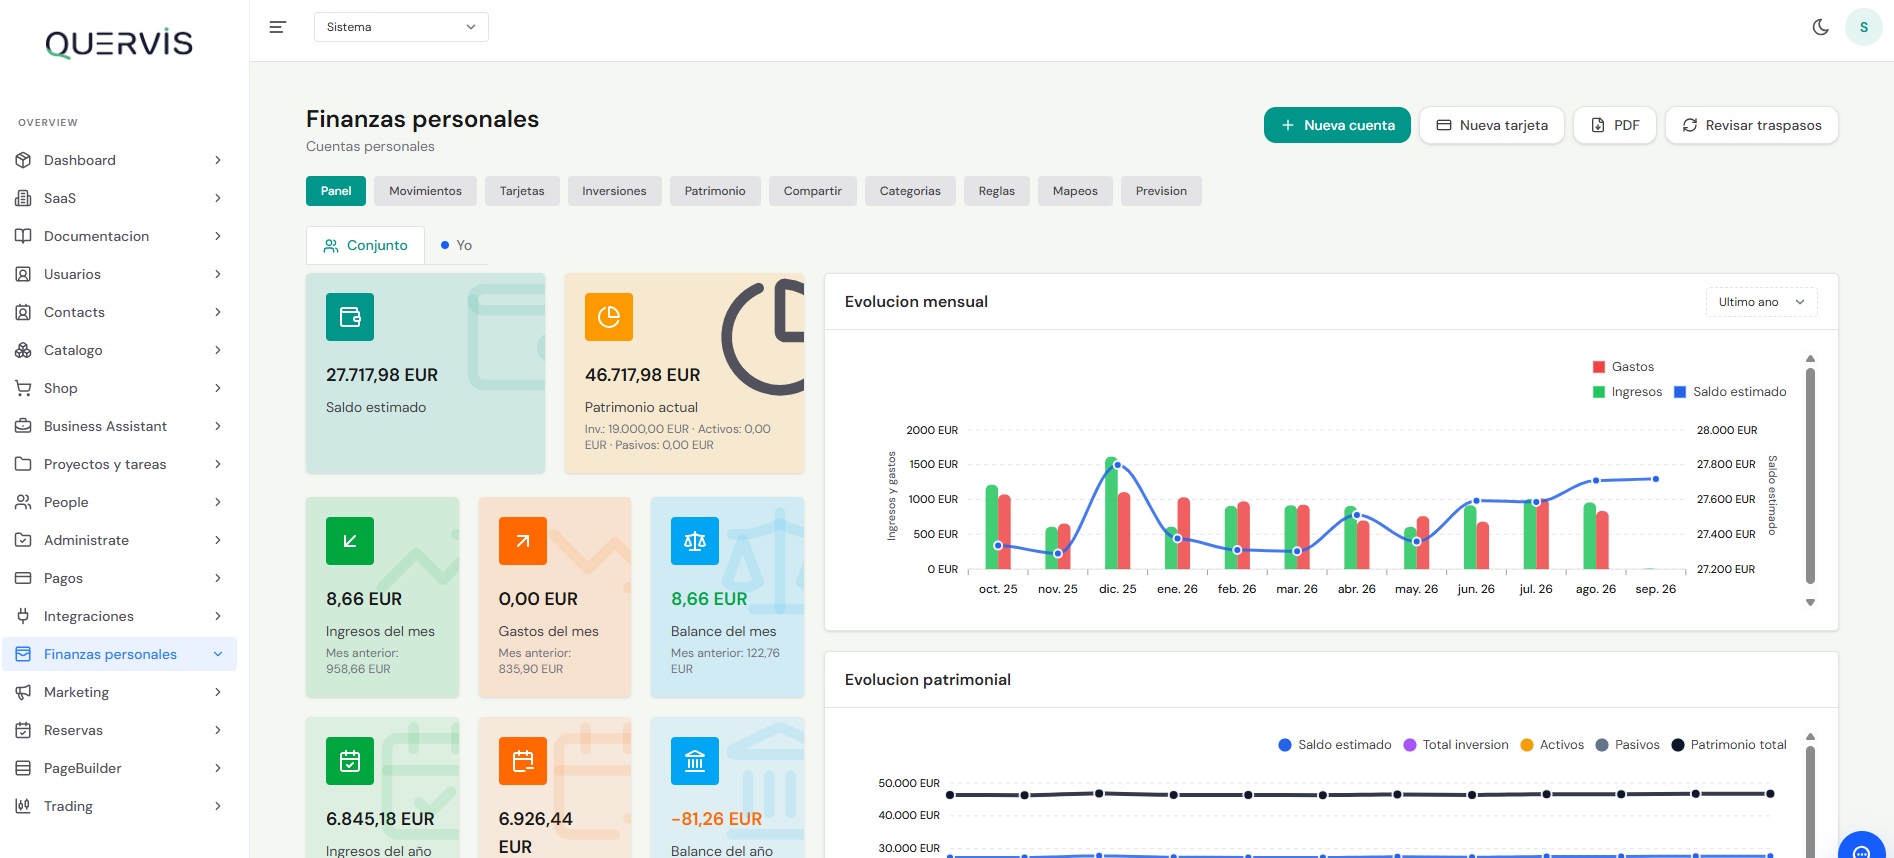Click the pie chart icon on the Patrimonio actual card
Viewport: 1894px width, 858px height.
point(609,317)
